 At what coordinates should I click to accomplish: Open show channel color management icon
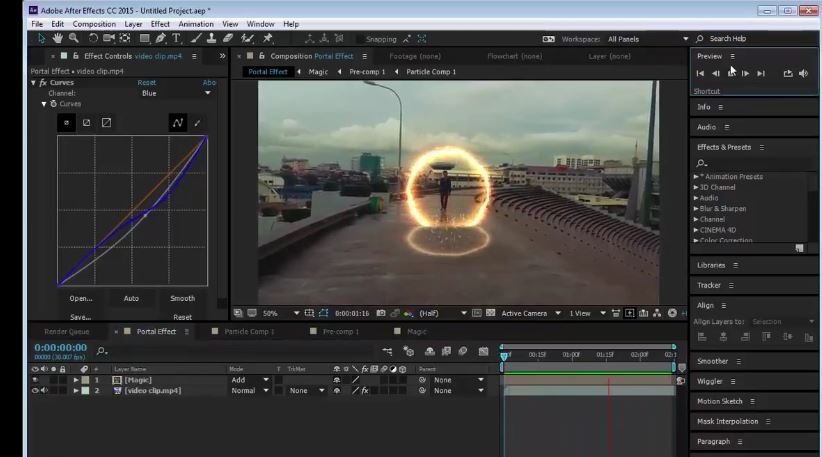coord(408,313)
